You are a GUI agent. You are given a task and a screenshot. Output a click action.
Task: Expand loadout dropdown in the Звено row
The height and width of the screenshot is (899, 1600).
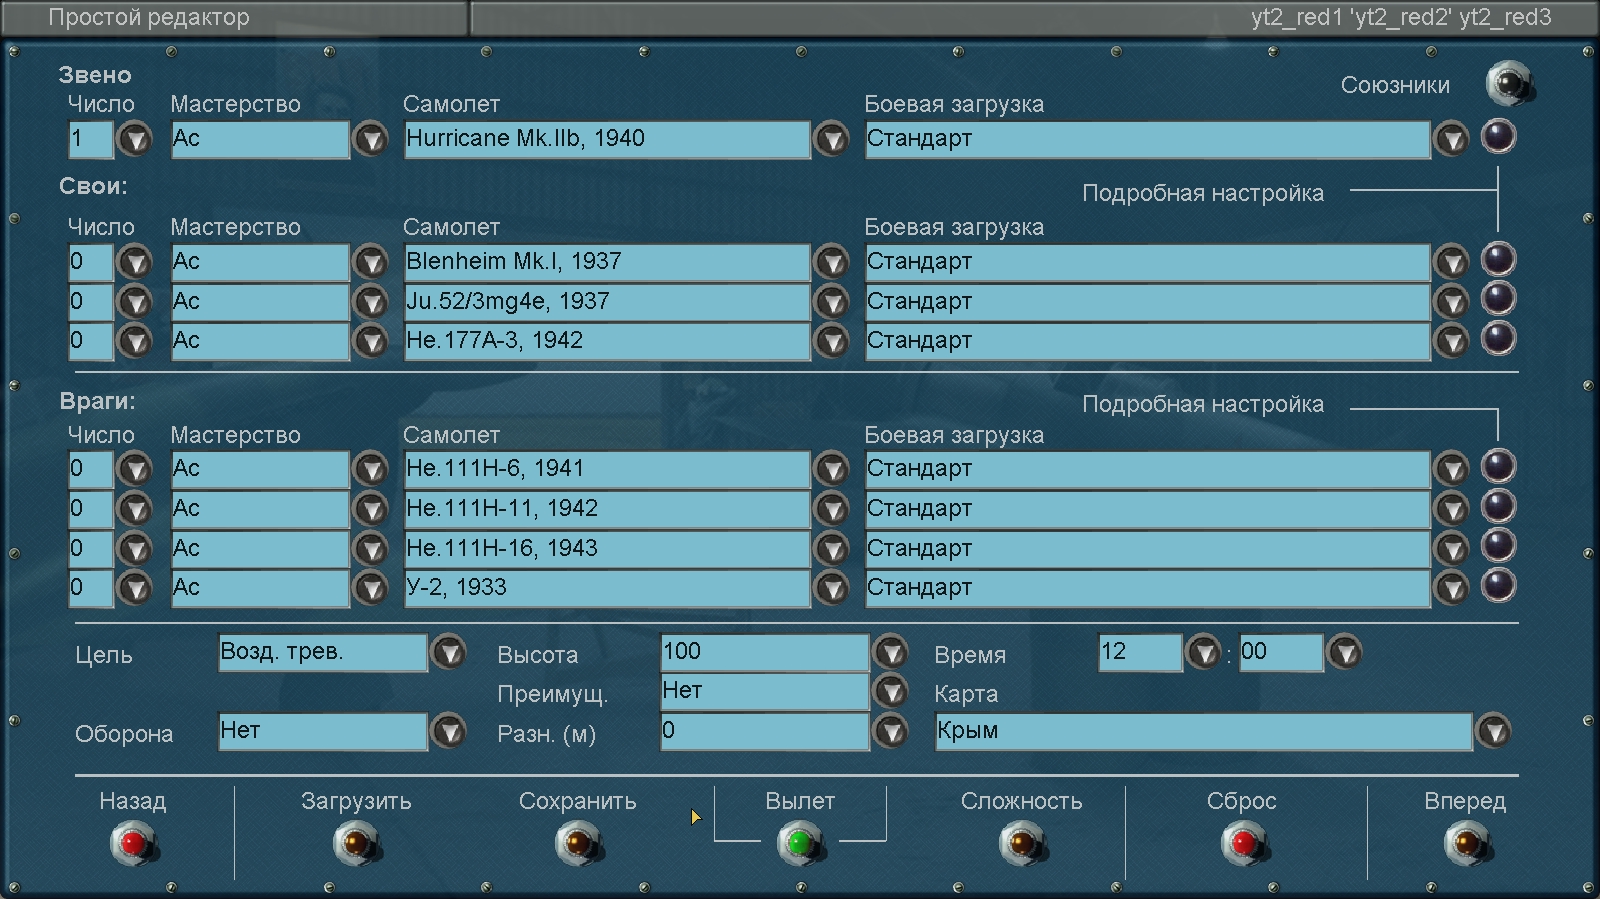[x=1451, y=139]
